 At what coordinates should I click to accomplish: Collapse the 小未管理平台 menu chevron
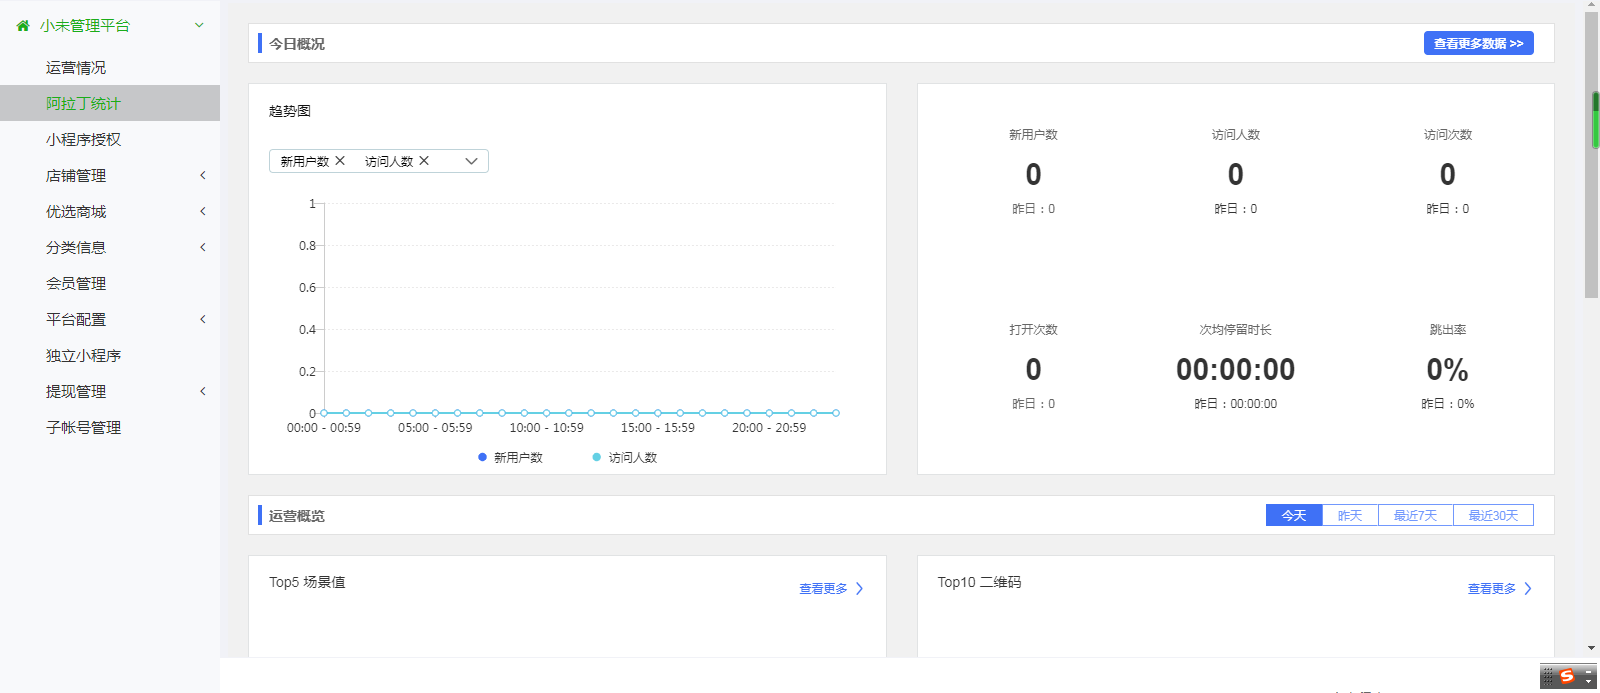pos(199,26)
